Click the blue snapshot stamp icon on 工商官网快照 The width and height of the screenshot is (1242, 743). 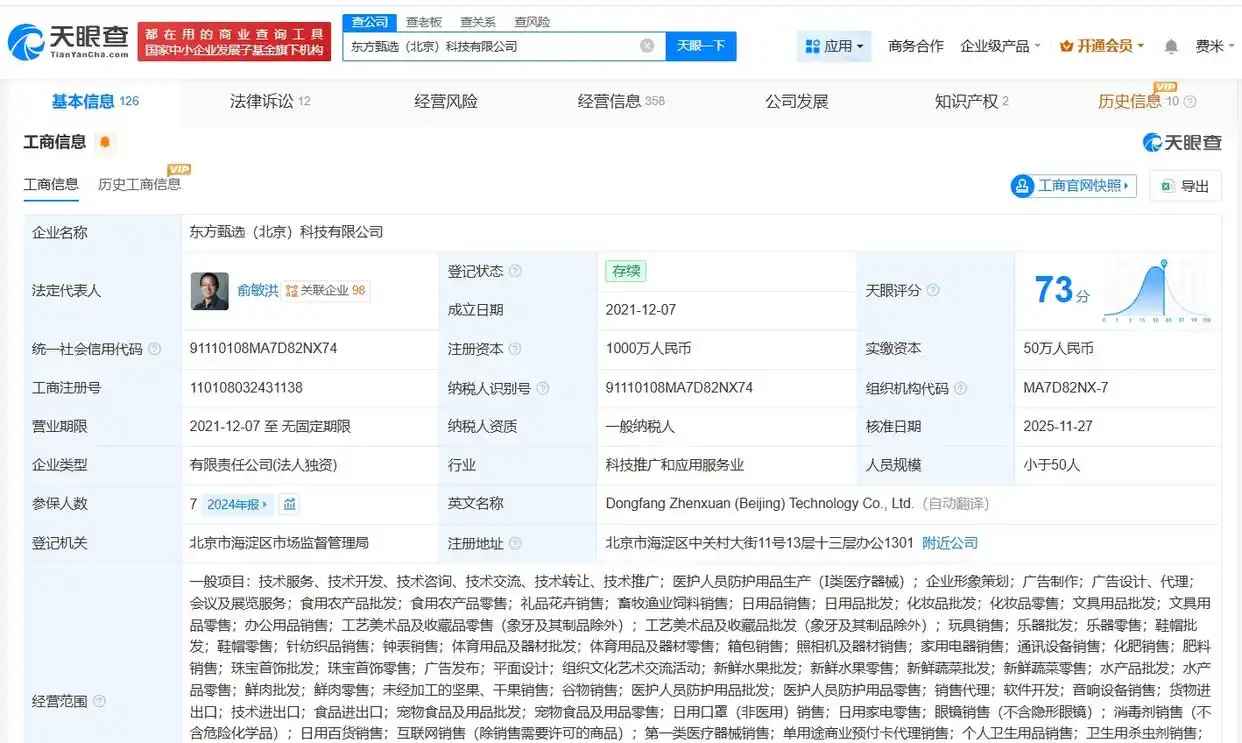1022,186
